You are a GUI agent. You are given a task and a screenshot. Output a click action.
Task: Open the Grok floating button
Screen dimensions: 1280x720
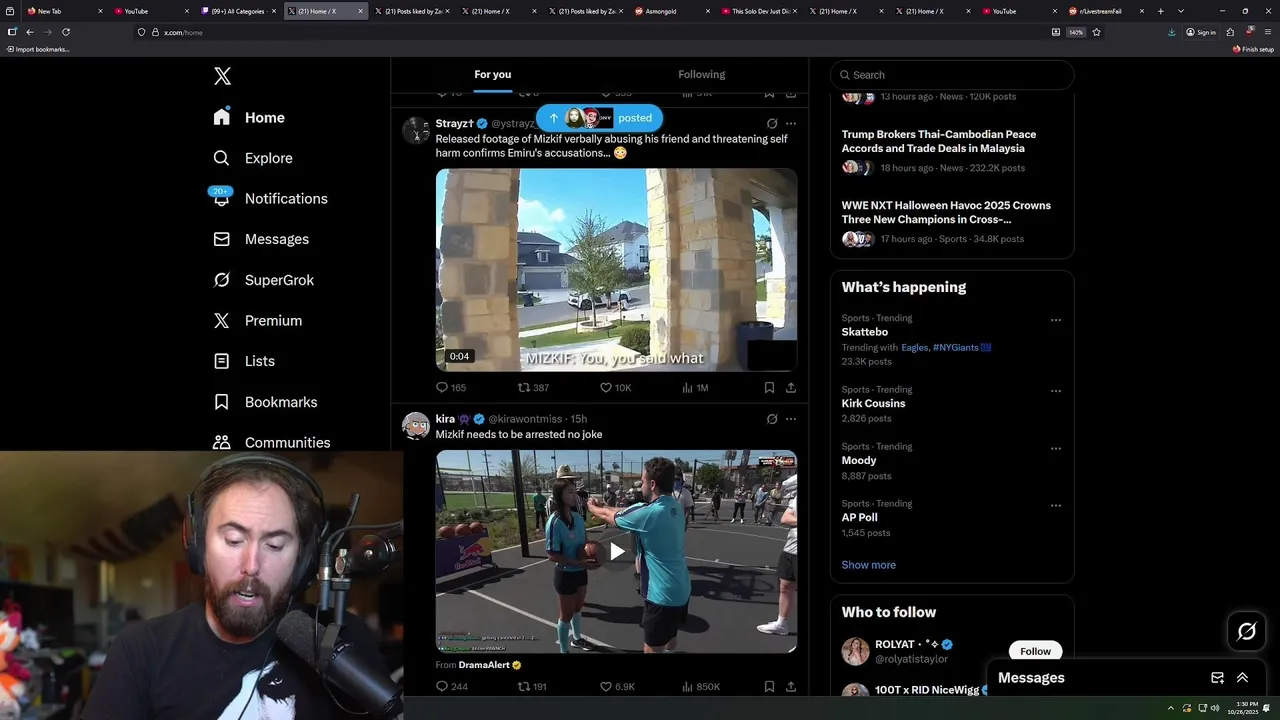point(1246,631)
